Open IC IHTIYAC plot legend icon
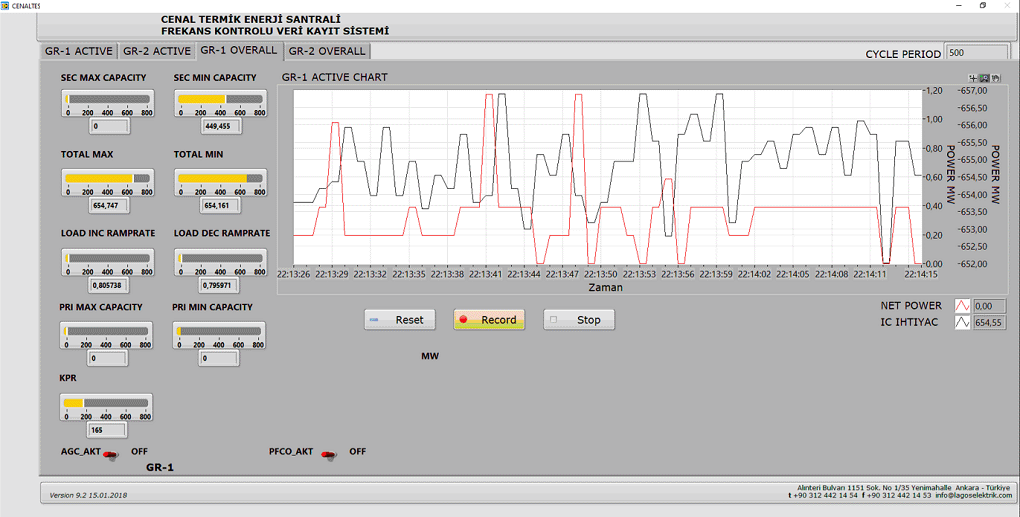The height and width of the screenshot is (517, 1020). (962, 322)
